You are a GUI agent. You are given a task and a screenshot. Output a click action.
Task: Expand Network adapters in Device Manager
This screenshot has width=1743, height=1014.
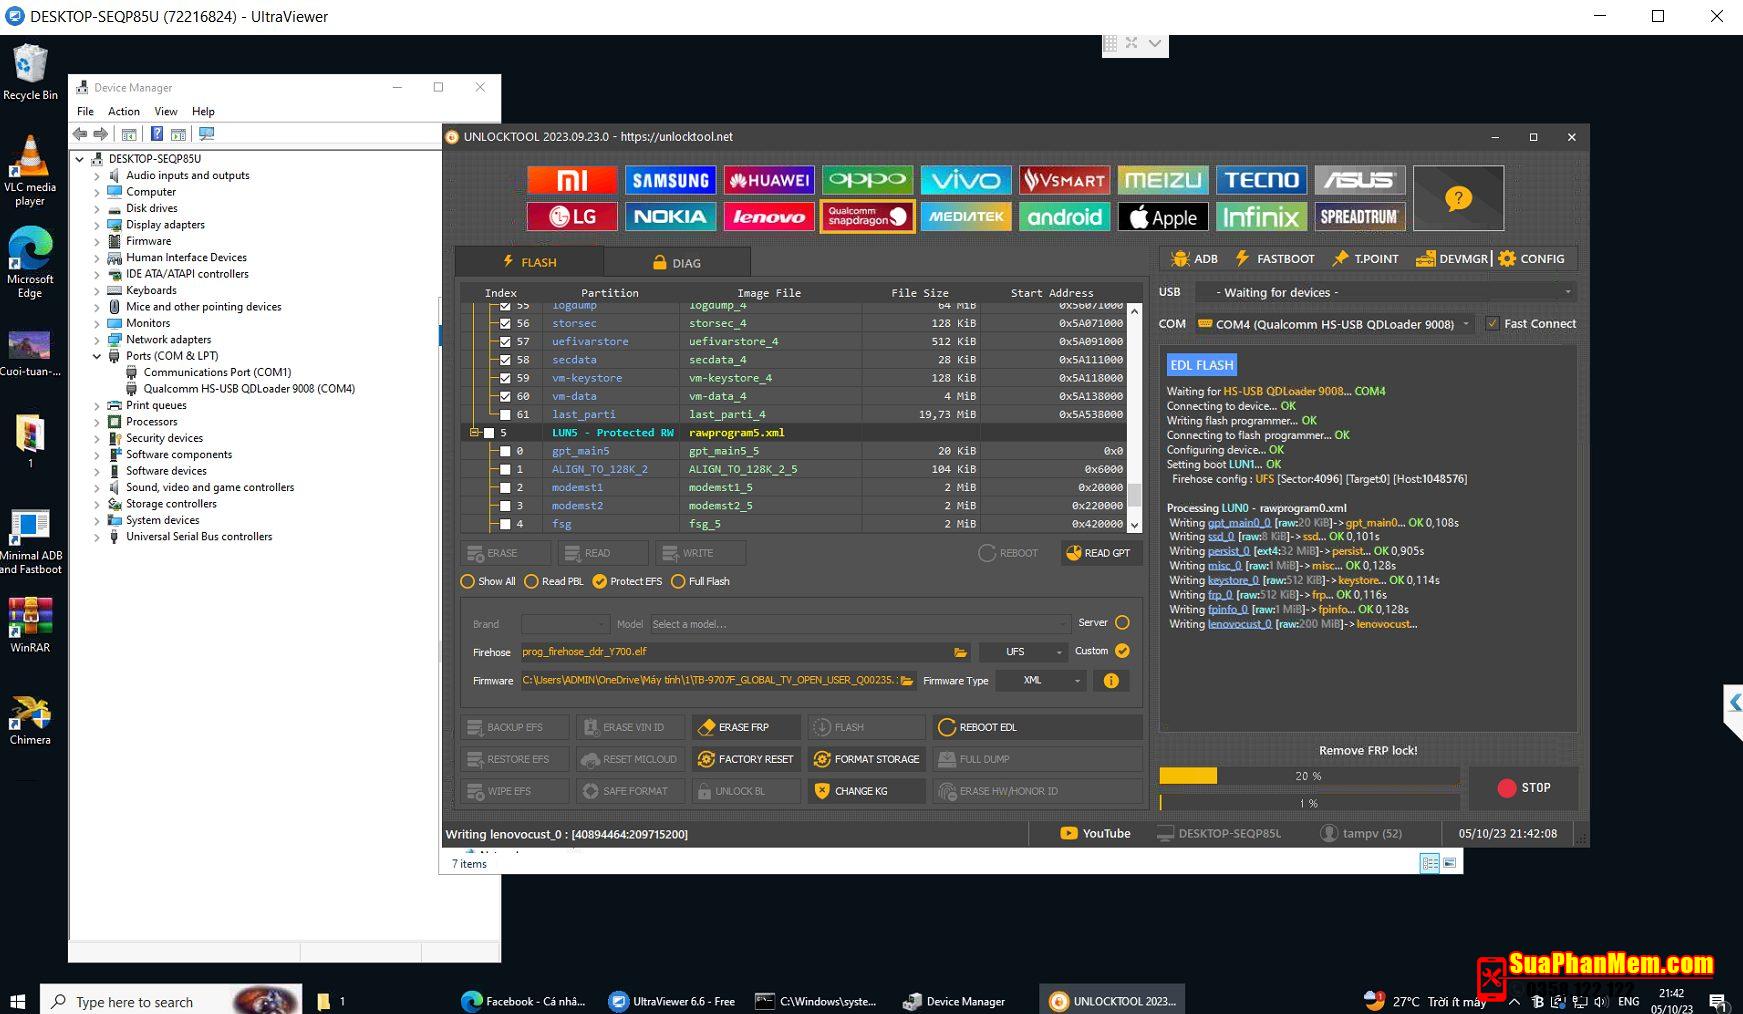point(97,340)
